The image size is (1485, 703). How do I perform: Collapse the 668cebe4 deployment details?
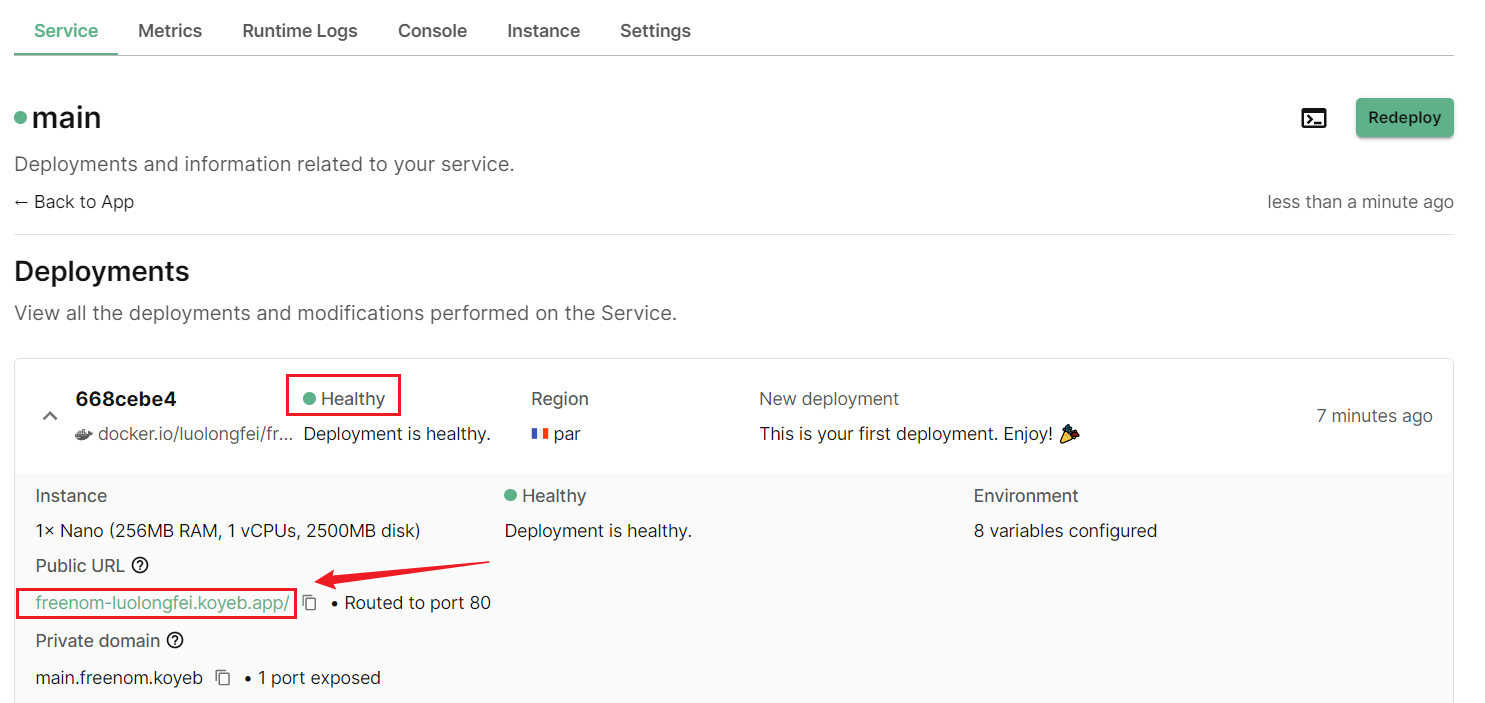click(x=50, y=416)
